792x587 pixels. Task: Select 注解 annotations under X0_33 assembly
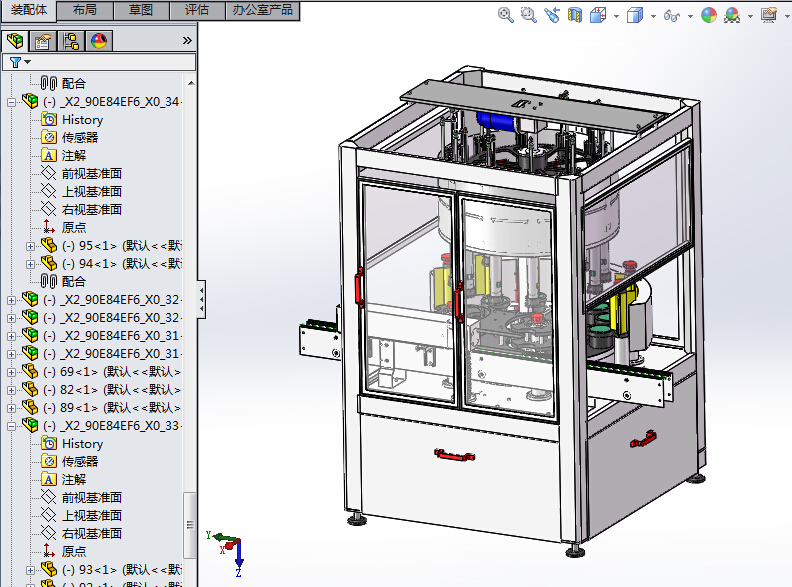tap(74, 479)
